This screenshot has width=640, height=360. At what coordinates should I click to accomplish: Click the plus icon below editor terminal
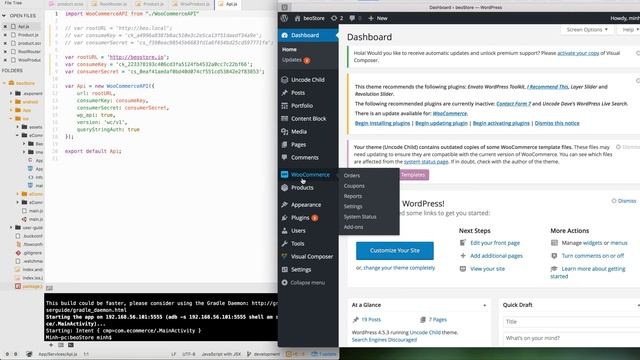tap(51, 345)
